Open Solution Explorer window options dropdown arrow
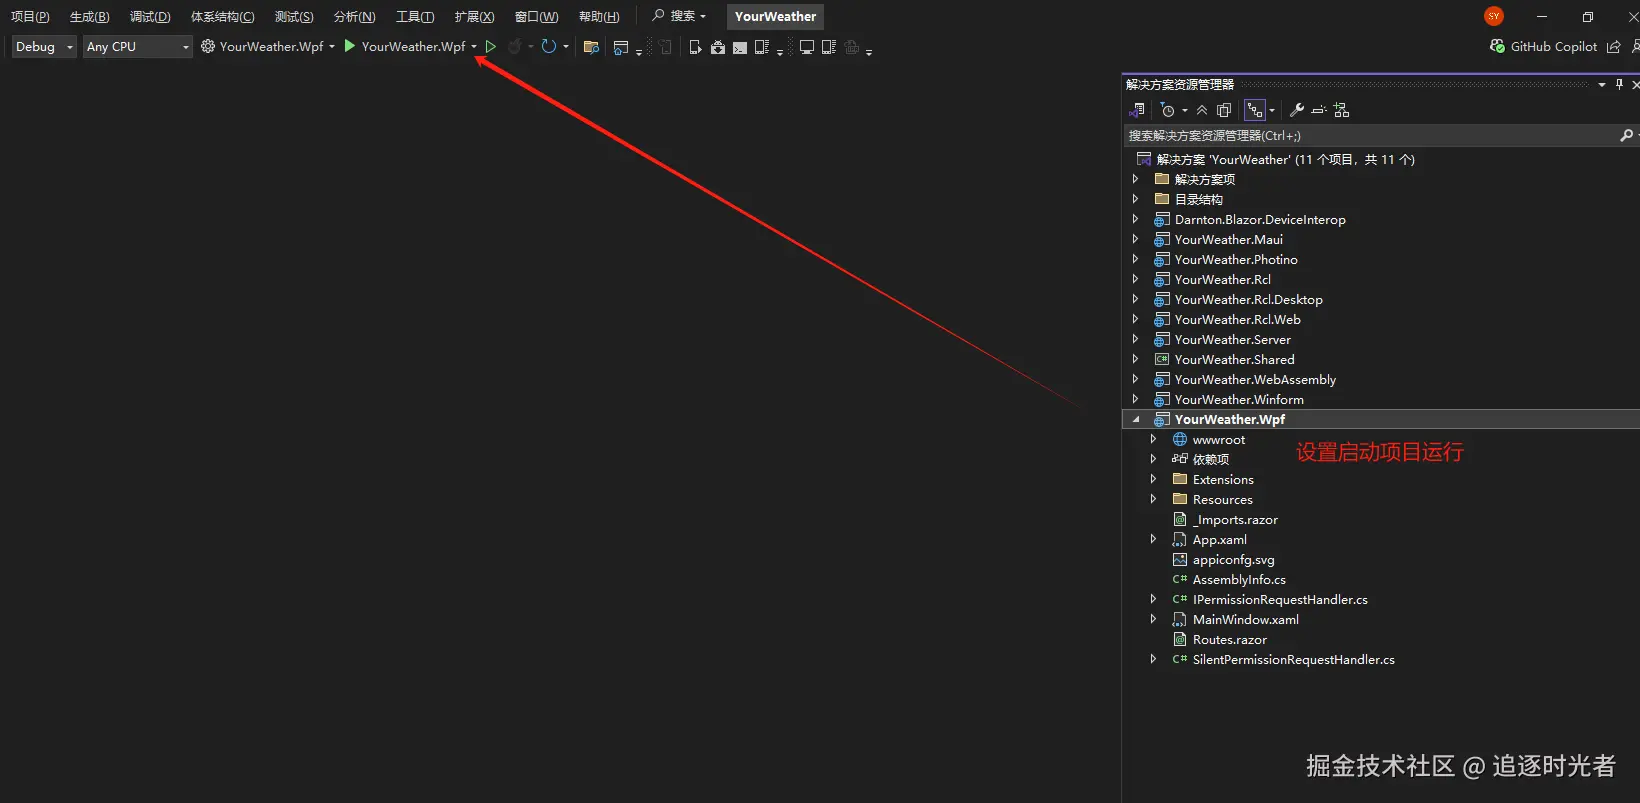The width and height of the screenshot is (1640, 803). point(1602,84)
